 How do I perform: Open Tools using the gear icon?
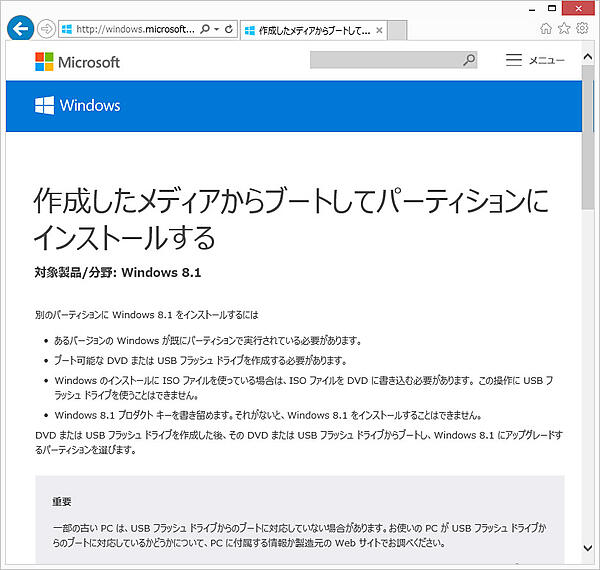point(582,28)
